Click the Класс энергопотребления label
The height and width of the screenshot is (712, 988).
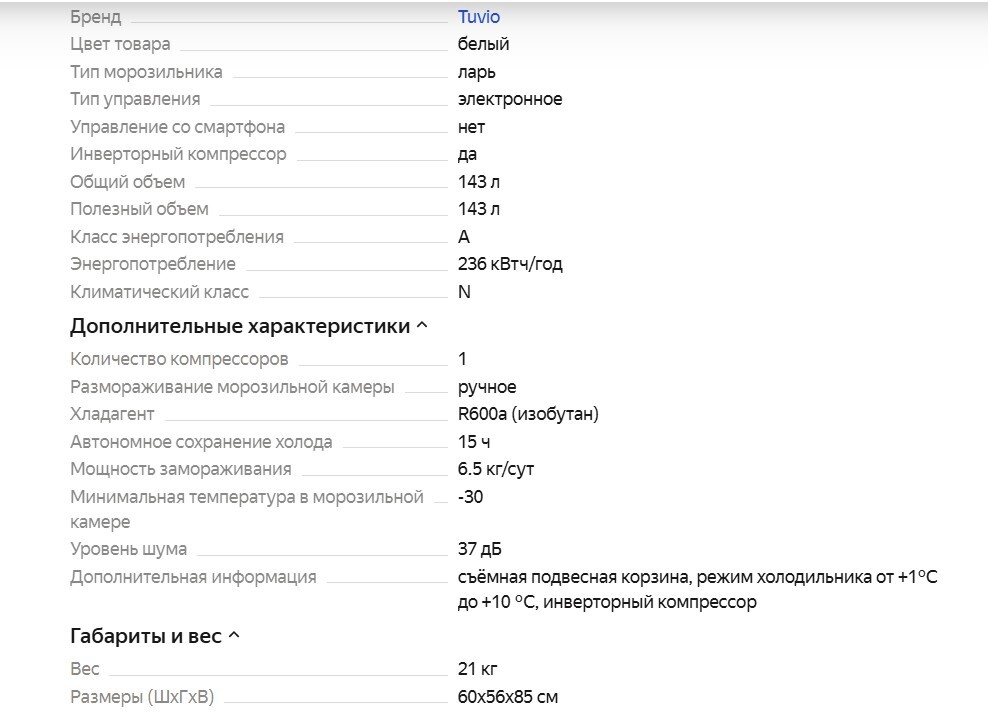(x=177, y=237)
